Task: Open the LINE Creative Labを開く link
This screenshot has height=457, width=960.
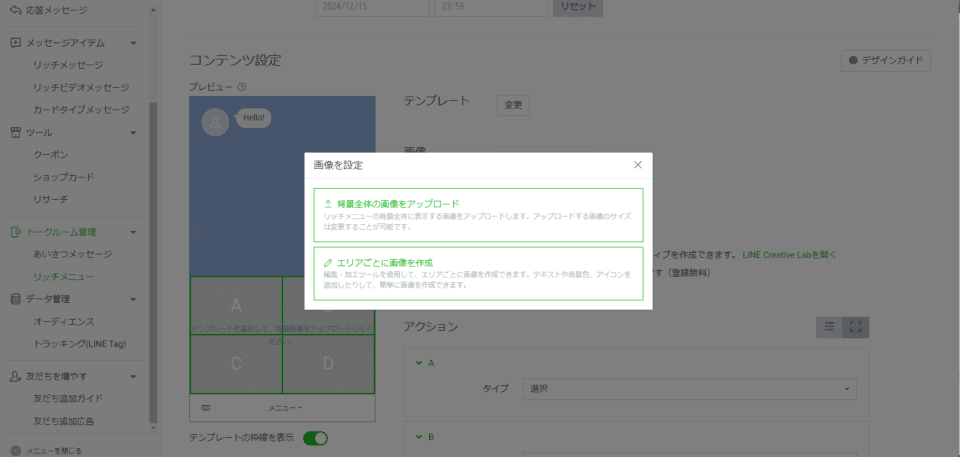Action: [x=789, y=254]
